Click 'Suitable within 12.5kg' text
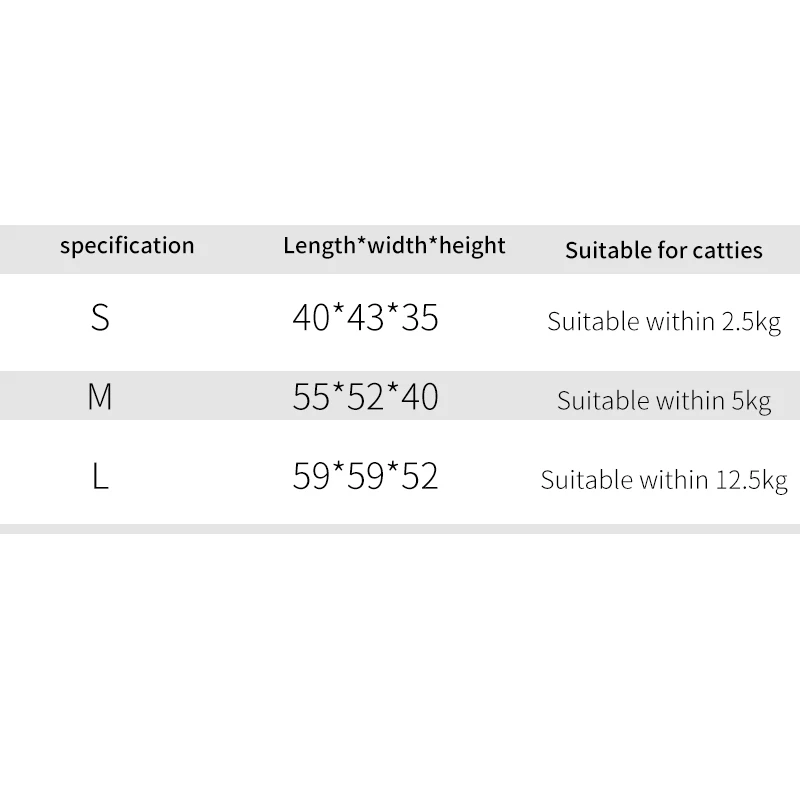The height and width of the screenshot is (800, 800). pyautogui.click(x=663, y=480)
